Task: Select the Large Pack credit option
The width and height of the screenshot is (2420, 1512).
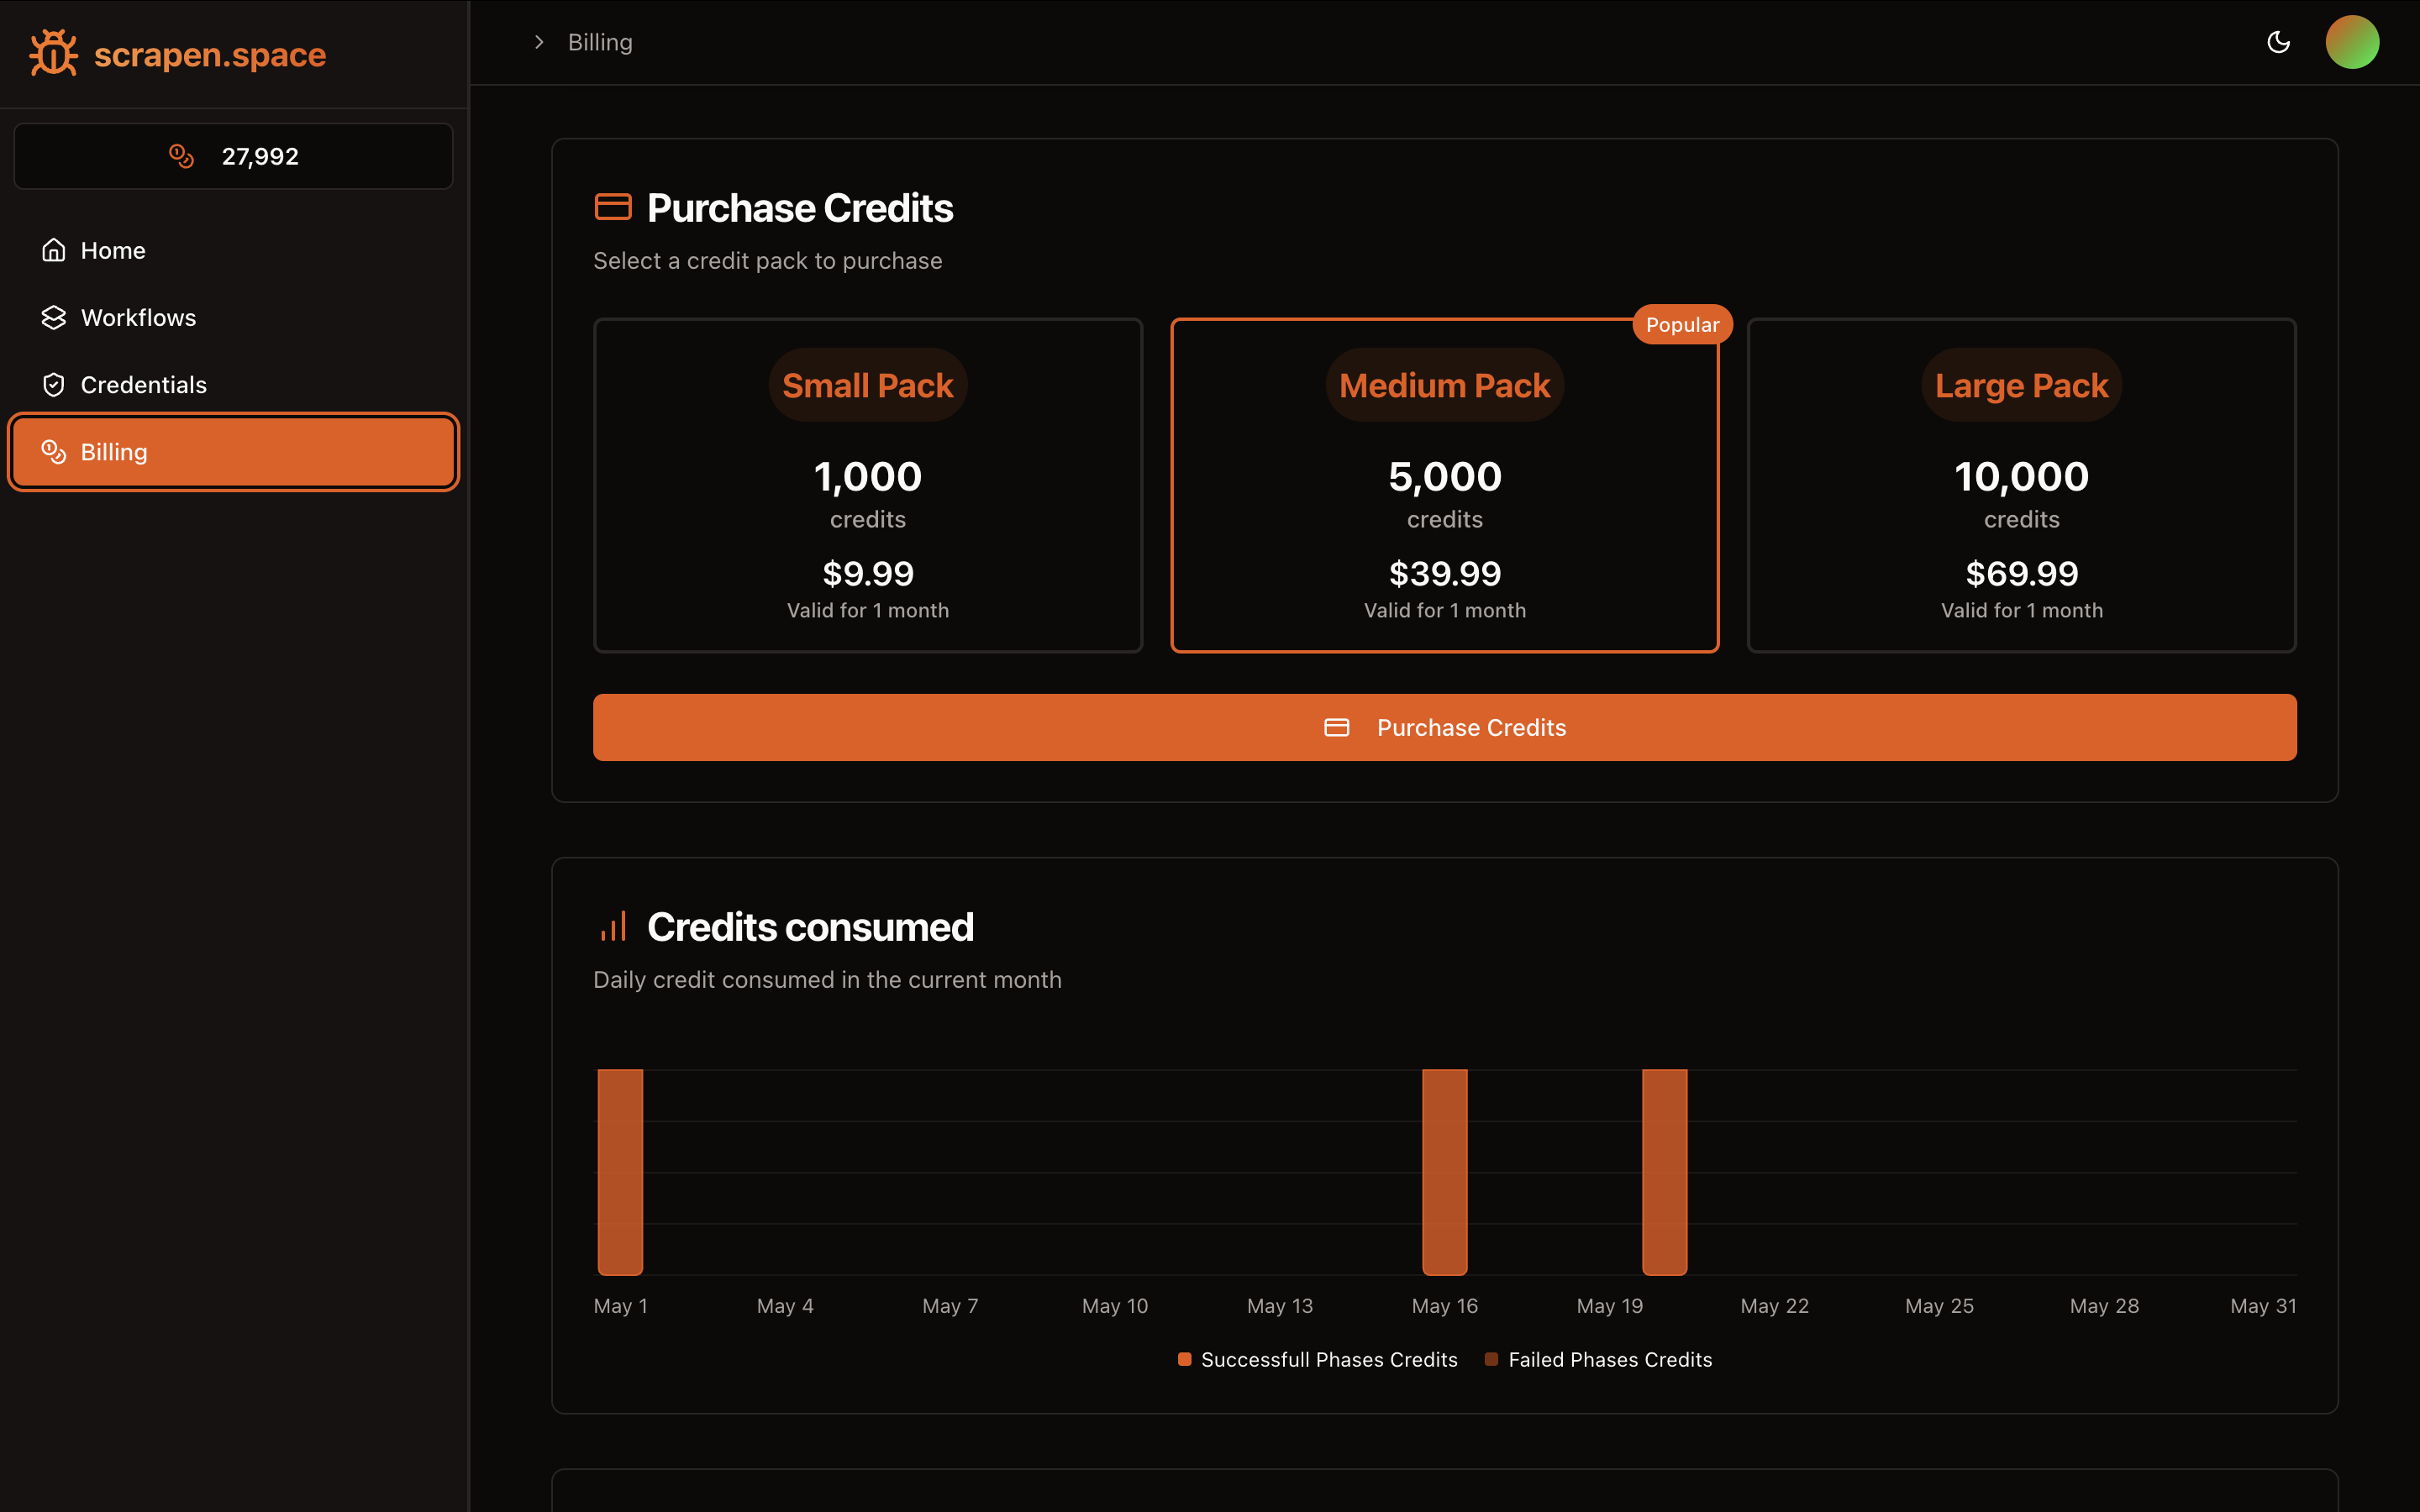Action: click(x=2021, y=485)
